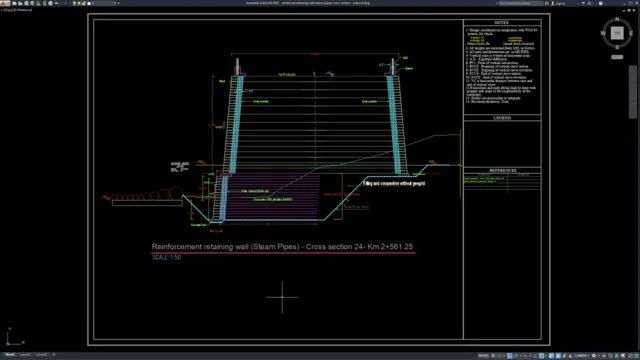Open the layer name dropdown in top toolbar

point(104,3)
